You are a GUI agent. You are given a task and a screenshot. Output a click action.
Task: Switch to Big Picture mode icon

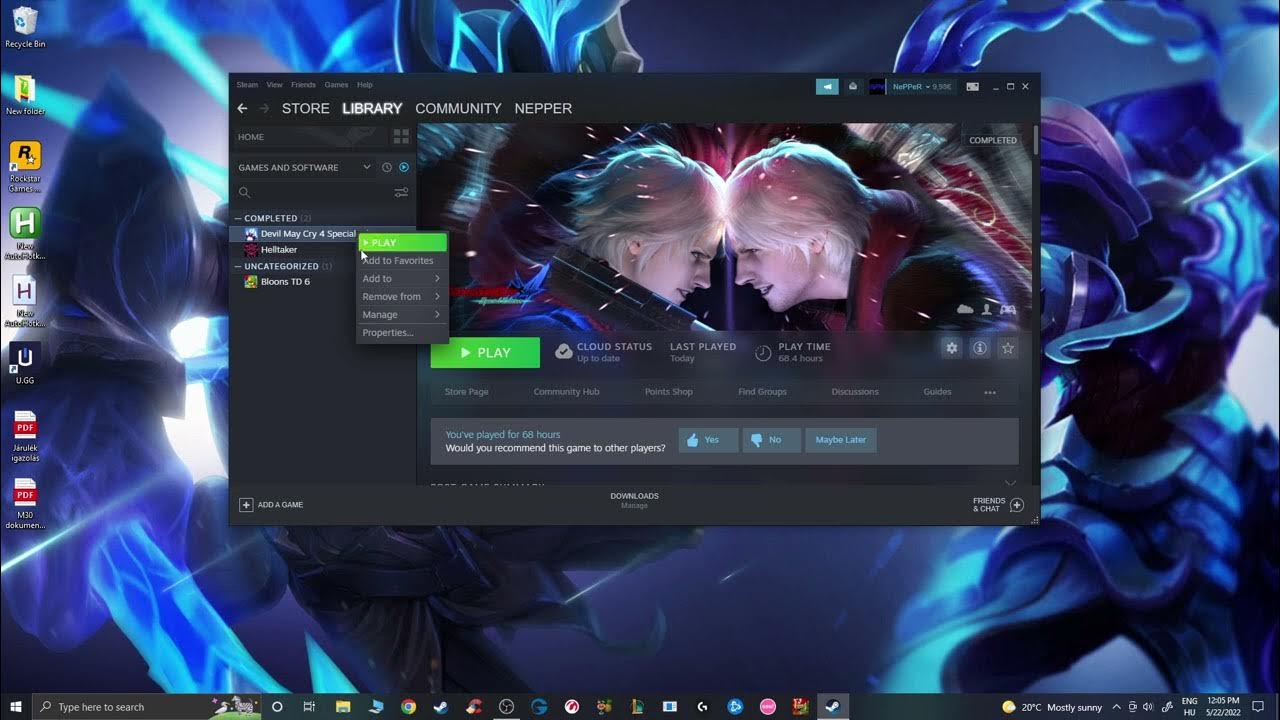pos(972,87)
